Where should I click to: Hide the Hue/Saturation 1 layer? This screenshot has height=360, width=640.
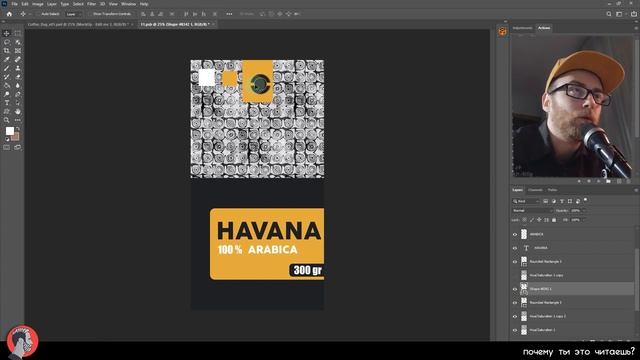pos(515,330)
